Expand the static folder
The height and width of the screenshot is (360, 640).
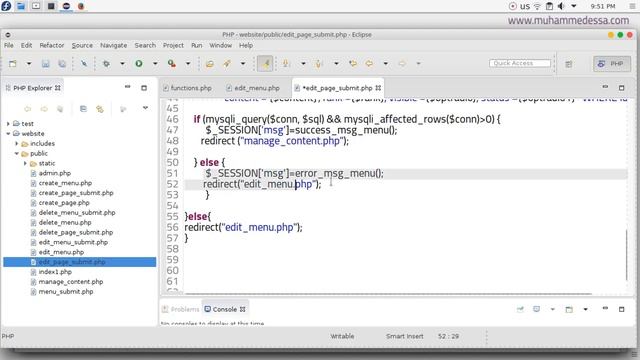[25, 163]
